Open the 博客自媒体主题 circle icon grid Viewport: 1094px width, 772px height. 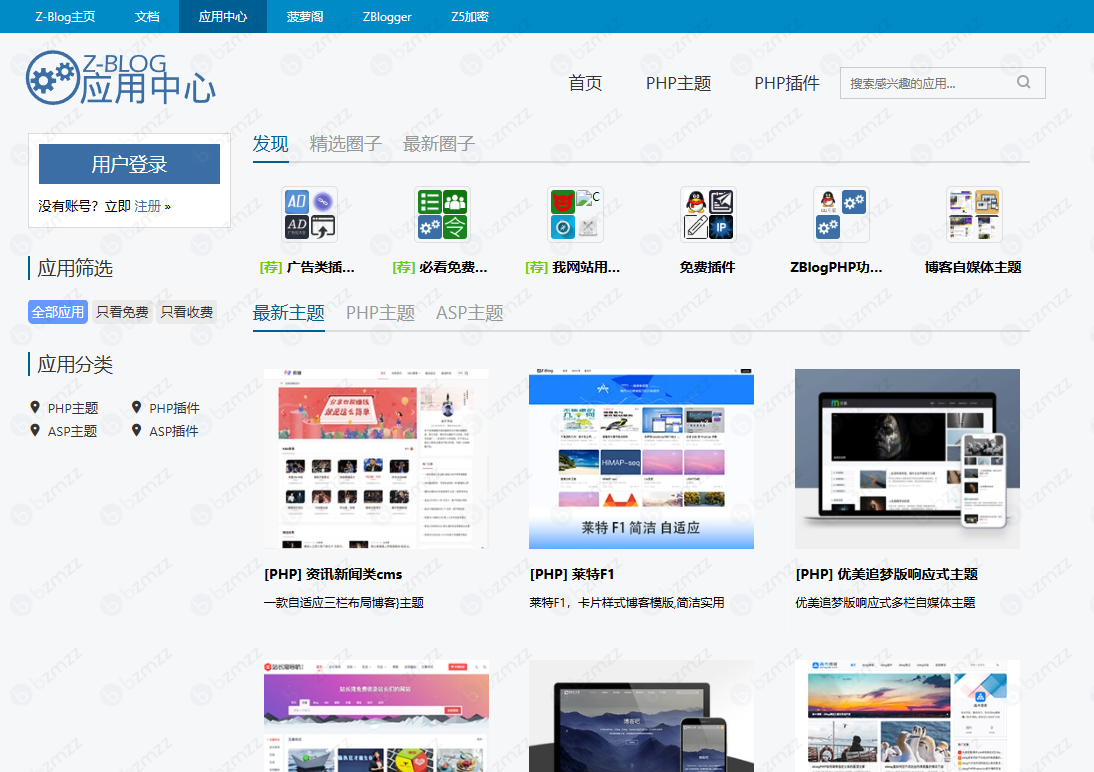click(x=974, y=214)
